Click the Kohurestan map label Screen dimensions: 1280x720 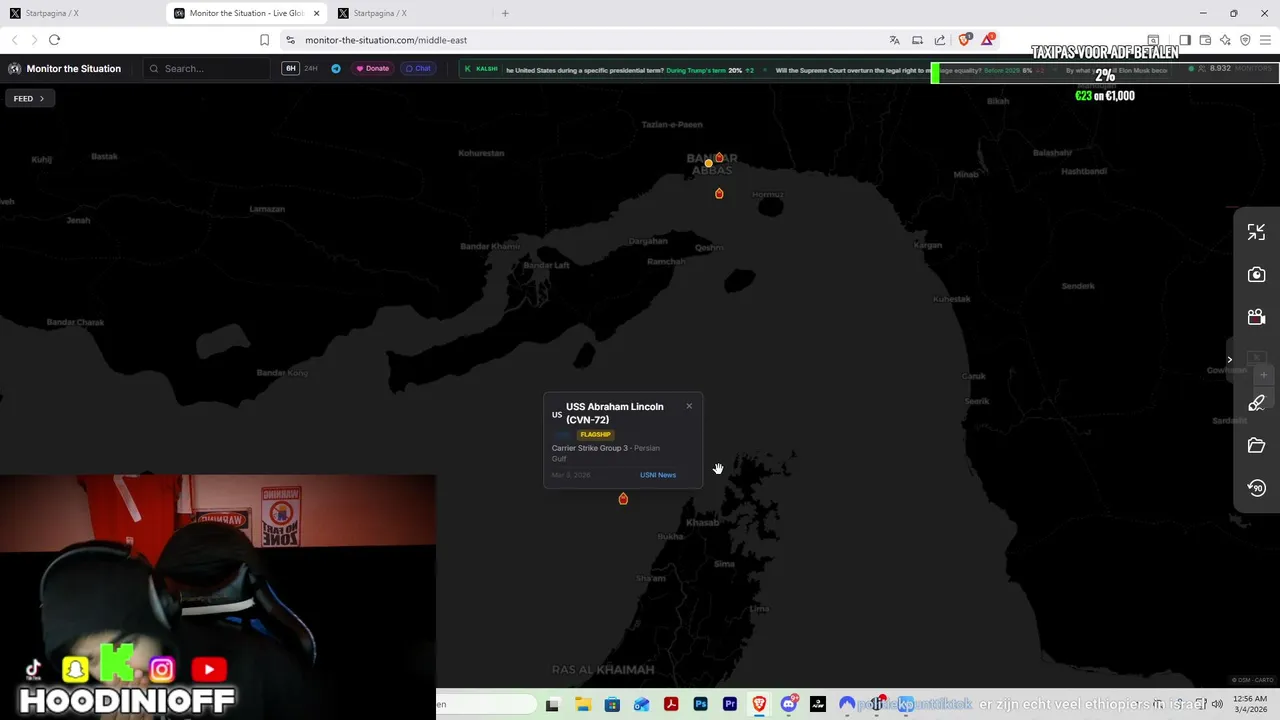[481, 153]
